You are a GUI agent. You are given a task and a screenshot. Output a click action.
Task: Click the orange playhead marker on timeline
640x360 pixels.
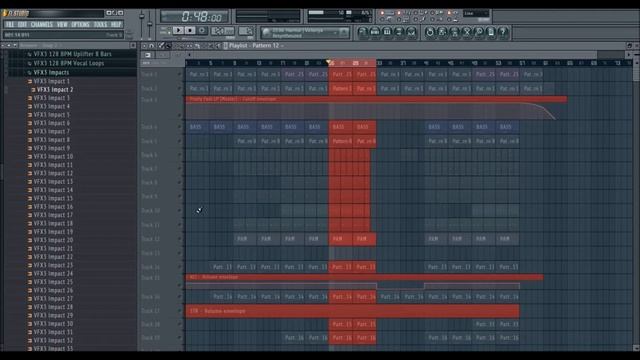(329, 62)
